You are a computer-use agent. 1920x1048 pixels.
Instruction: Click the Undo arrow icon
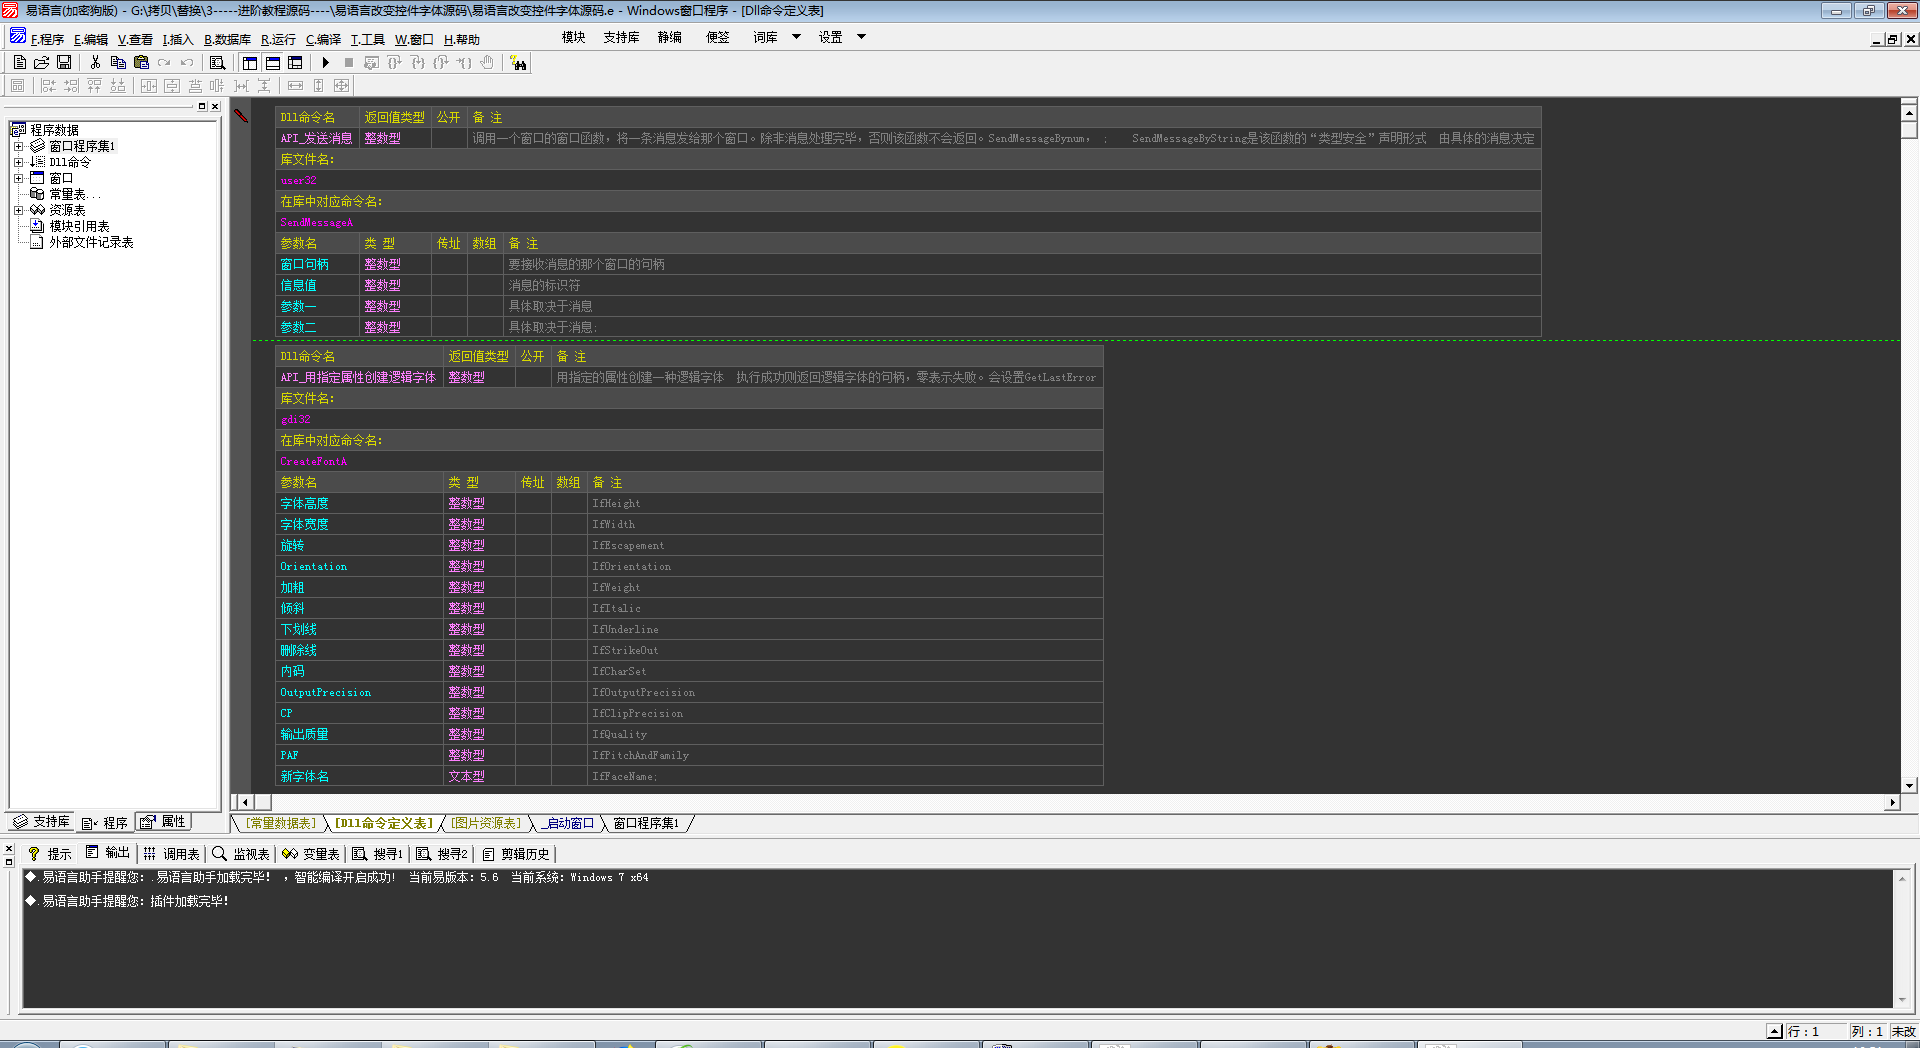click(x=187, y=62)
